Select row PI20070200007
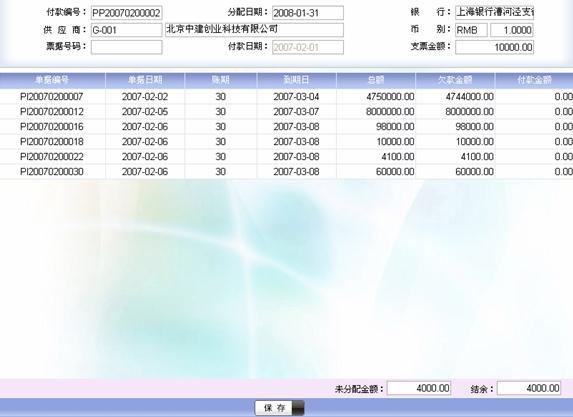This screenshot has height=417, width=573. pyautogui.click(x=286, y=96)
